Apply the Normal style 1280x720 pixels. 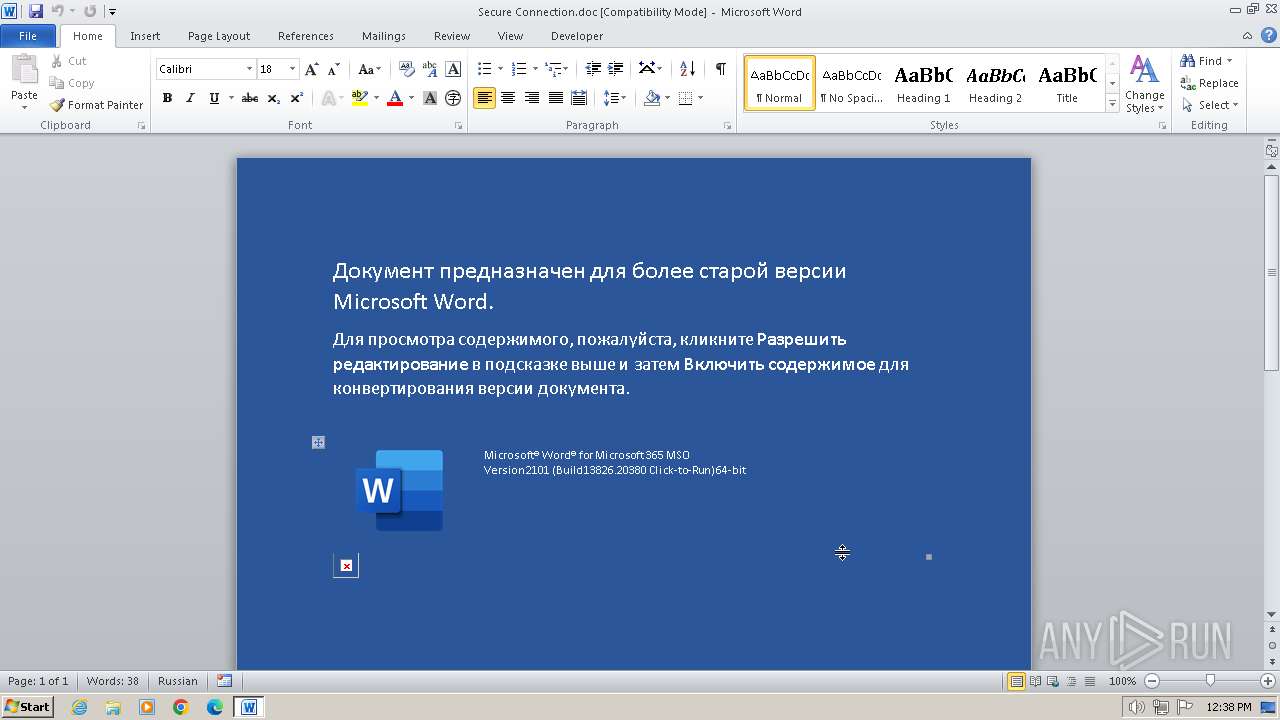coord(779,83)
